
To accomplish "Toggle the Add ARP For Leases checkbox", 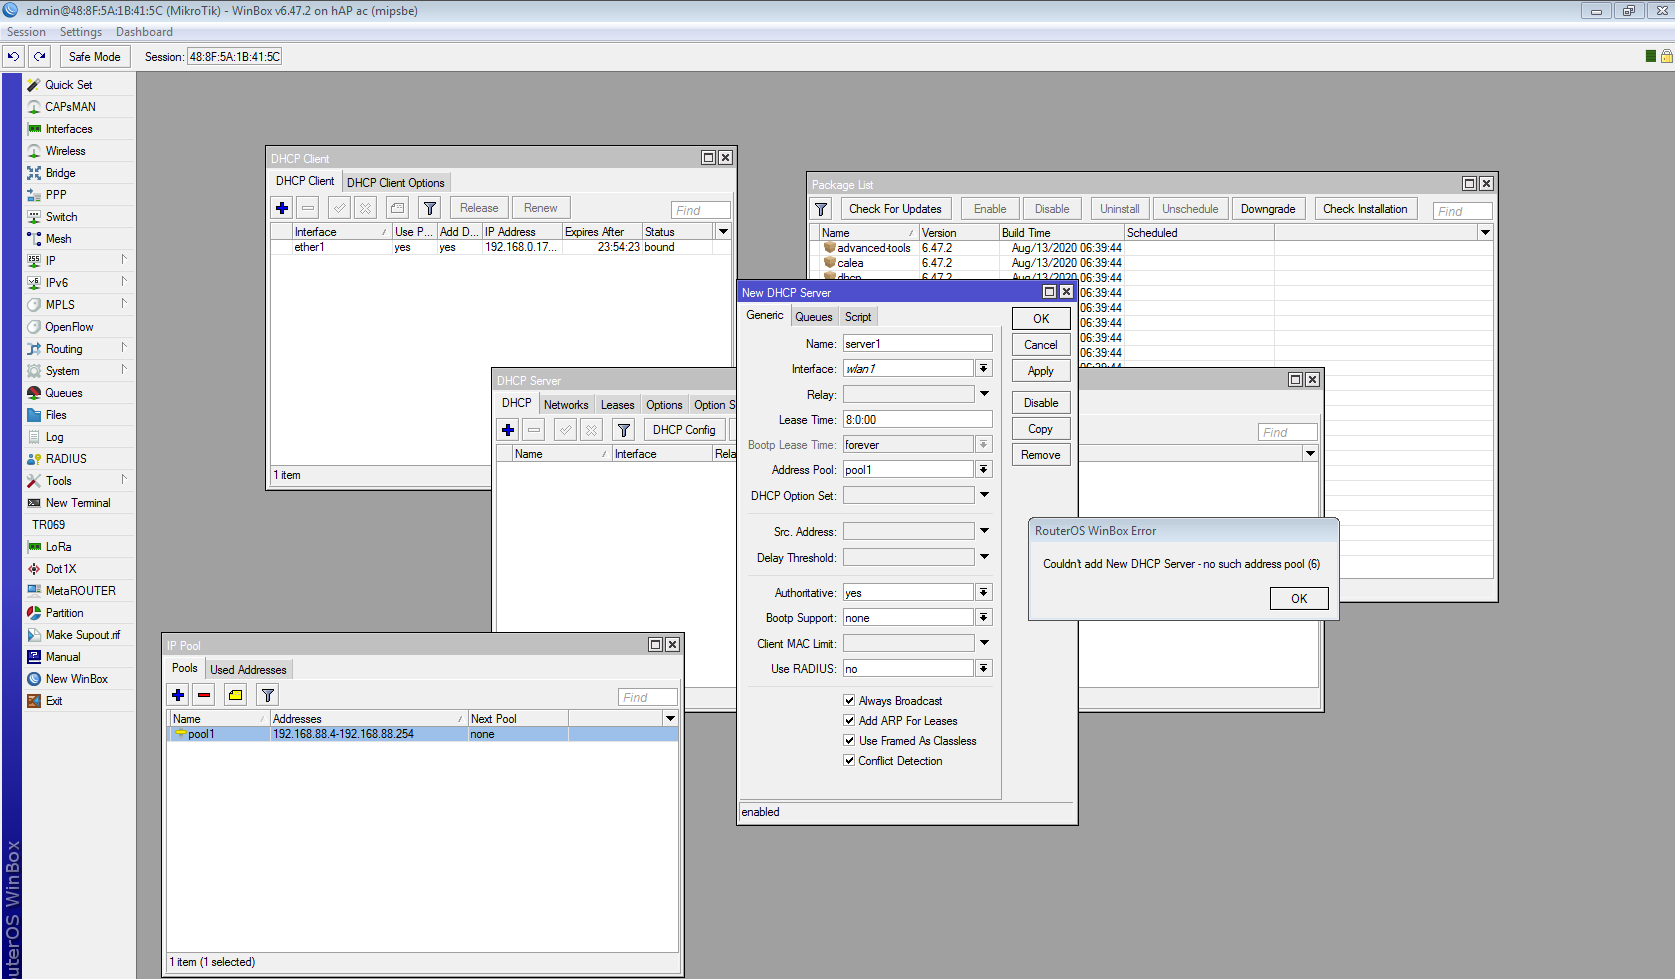I will (x=849, y=721).
